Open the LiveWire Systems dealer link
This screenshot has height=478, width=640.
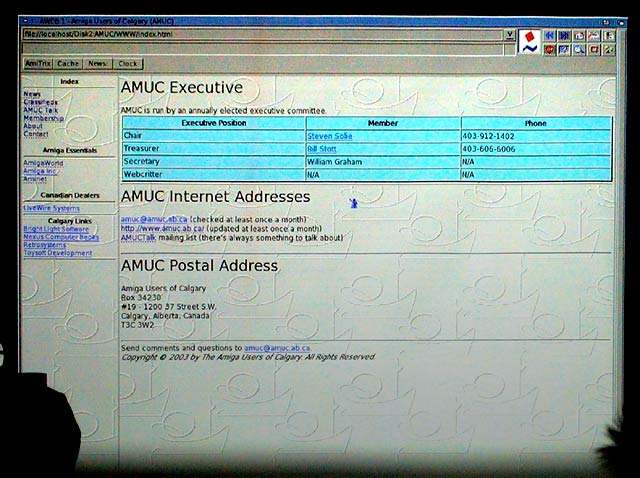51,208
